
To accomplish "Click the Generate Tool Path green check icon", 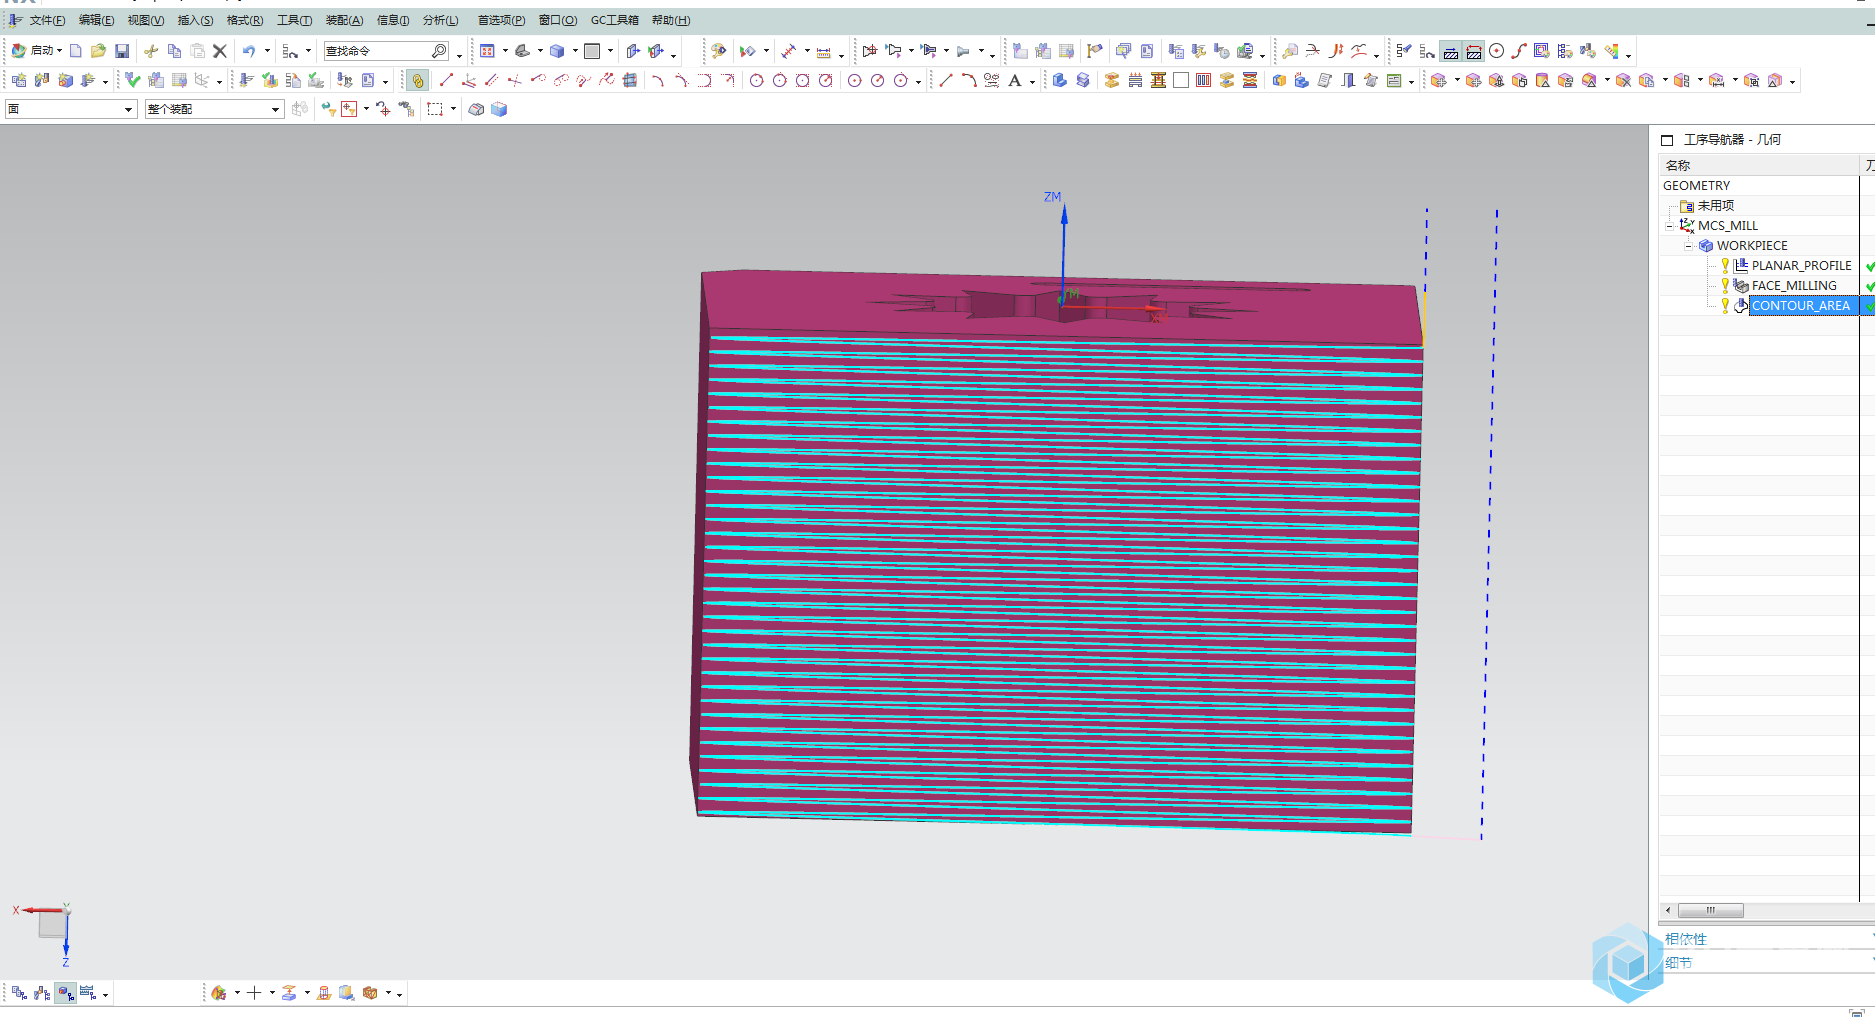I will [x=132, y=80].
